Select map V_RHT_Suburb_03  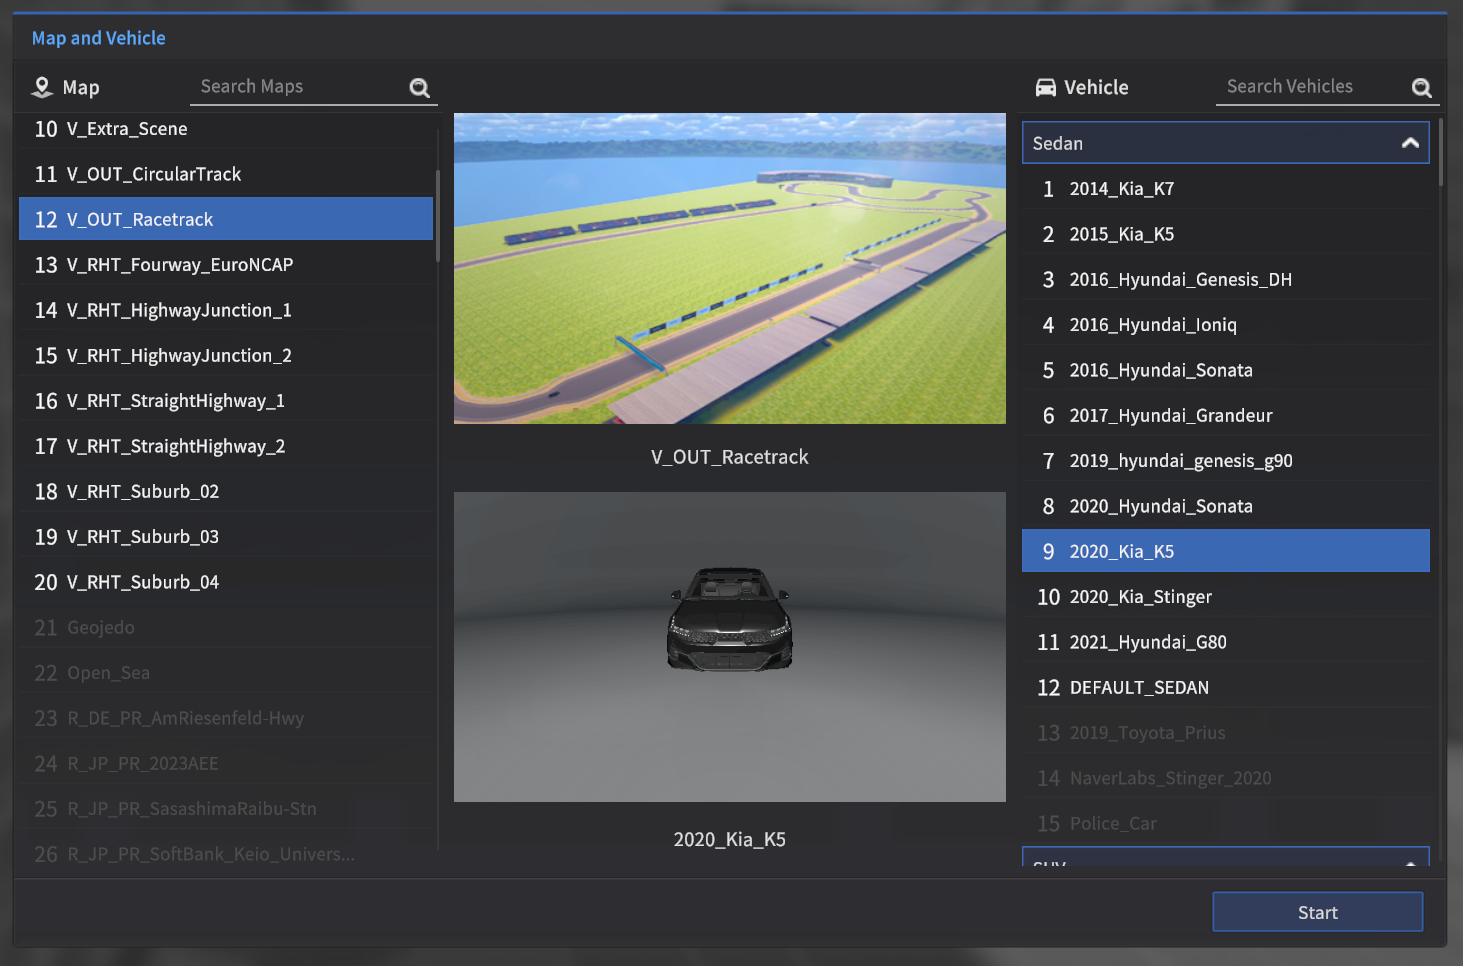(x=226, y=537)
